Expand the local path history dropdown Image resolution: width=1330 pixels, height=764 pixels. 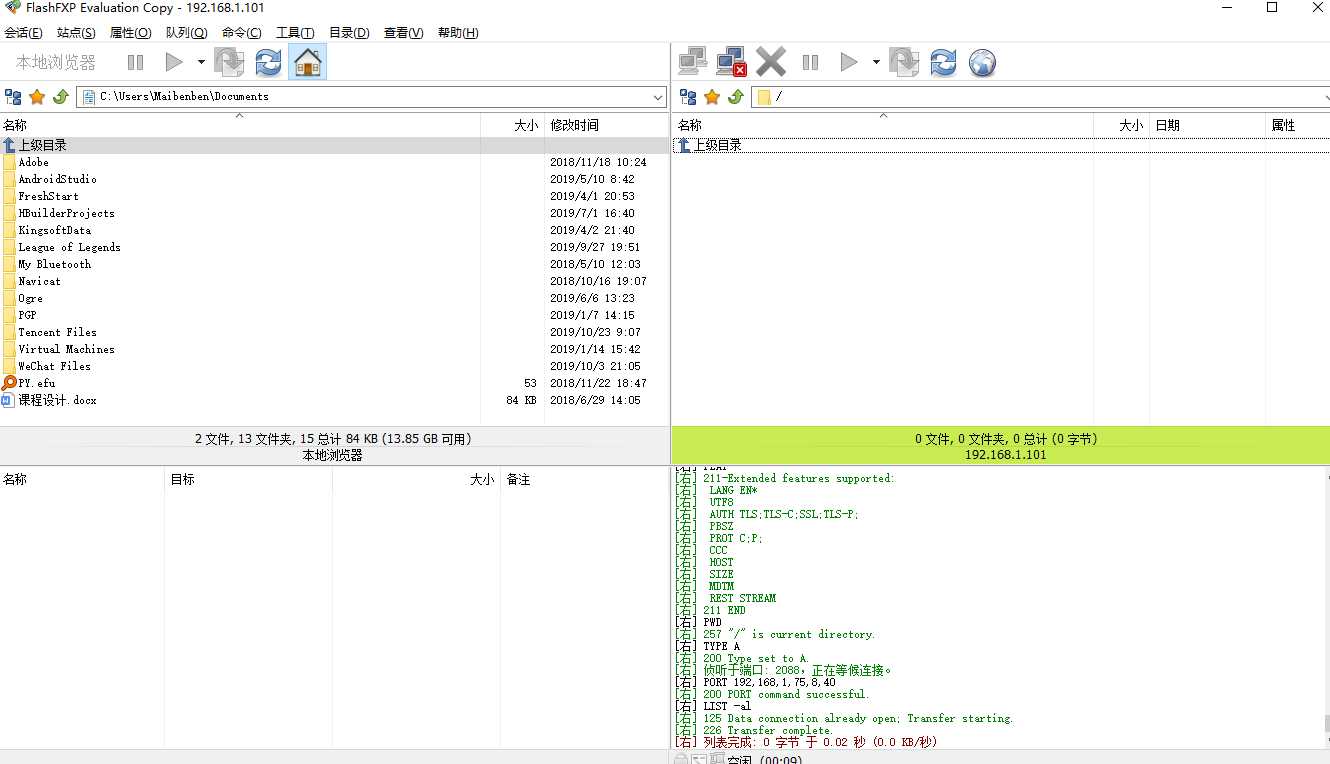point(658,97)
